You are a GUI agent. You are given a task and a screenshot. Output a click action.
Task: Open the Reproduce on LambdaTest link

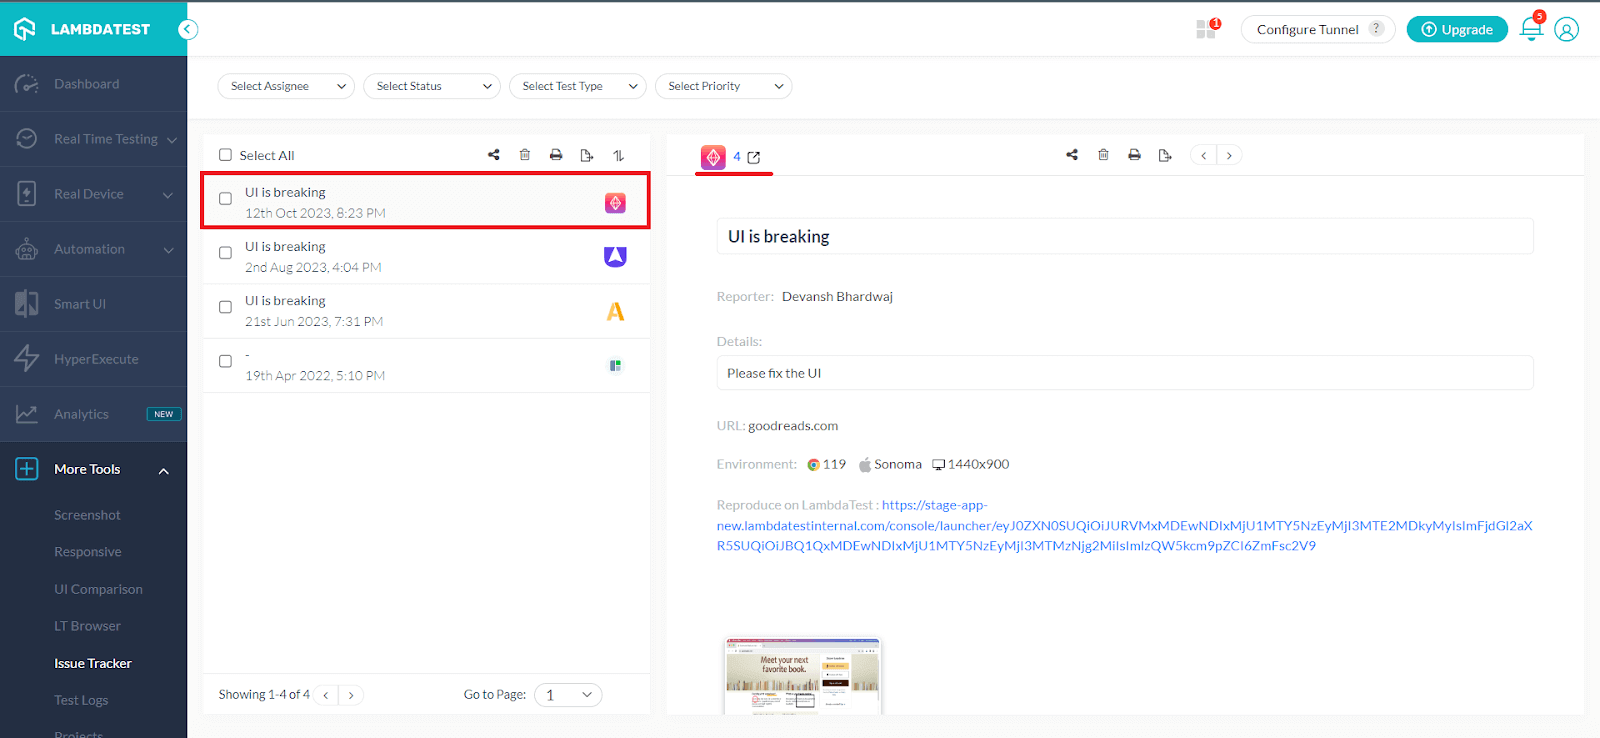(1124, 526)
